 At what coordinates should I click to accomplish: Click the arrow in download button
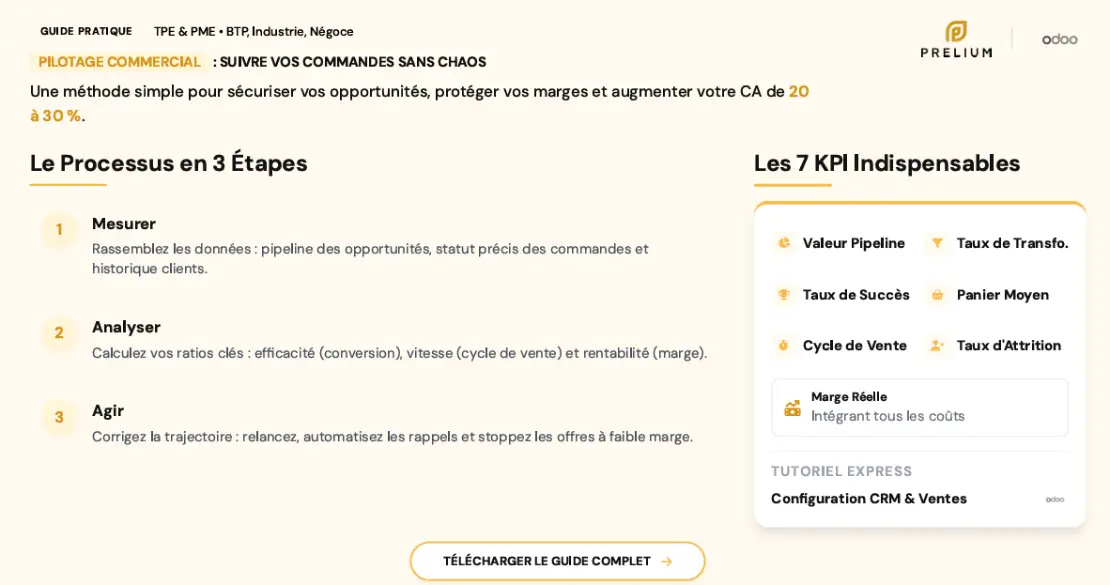pyautogui.click(x=667, y=562)
